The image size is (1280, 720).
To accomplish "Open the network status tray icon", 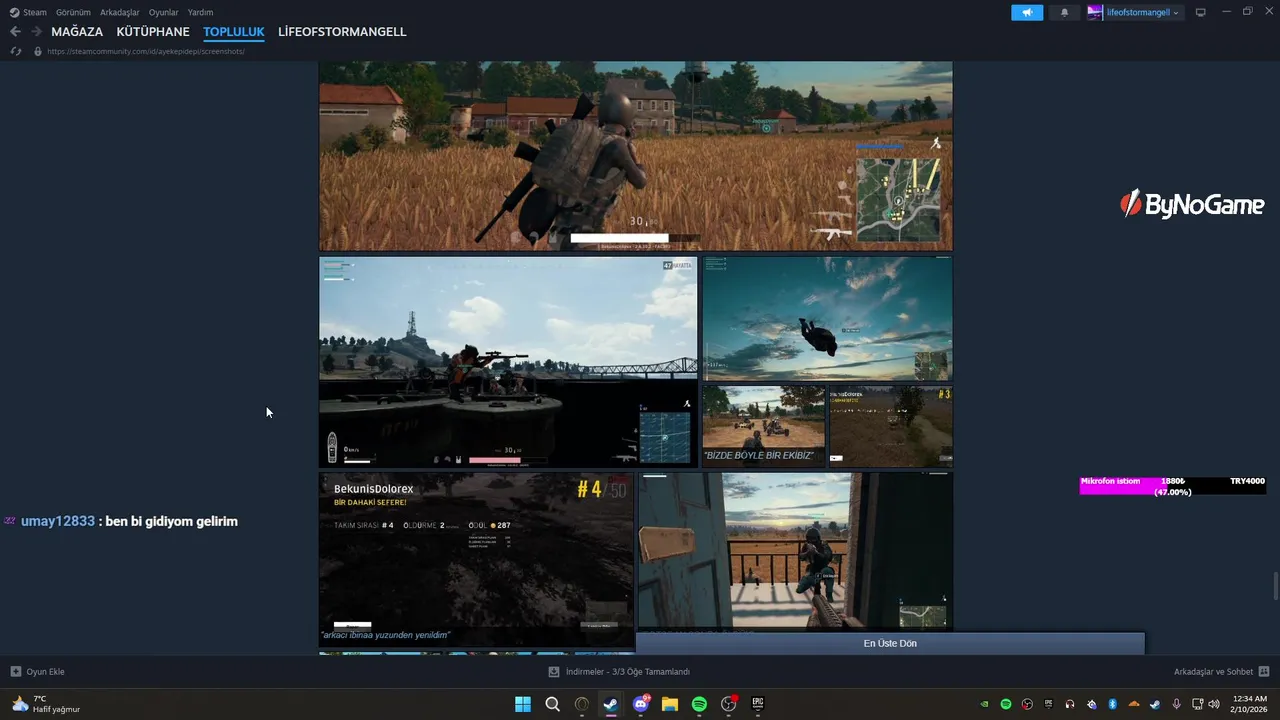I will click(x=1198, y=704).
